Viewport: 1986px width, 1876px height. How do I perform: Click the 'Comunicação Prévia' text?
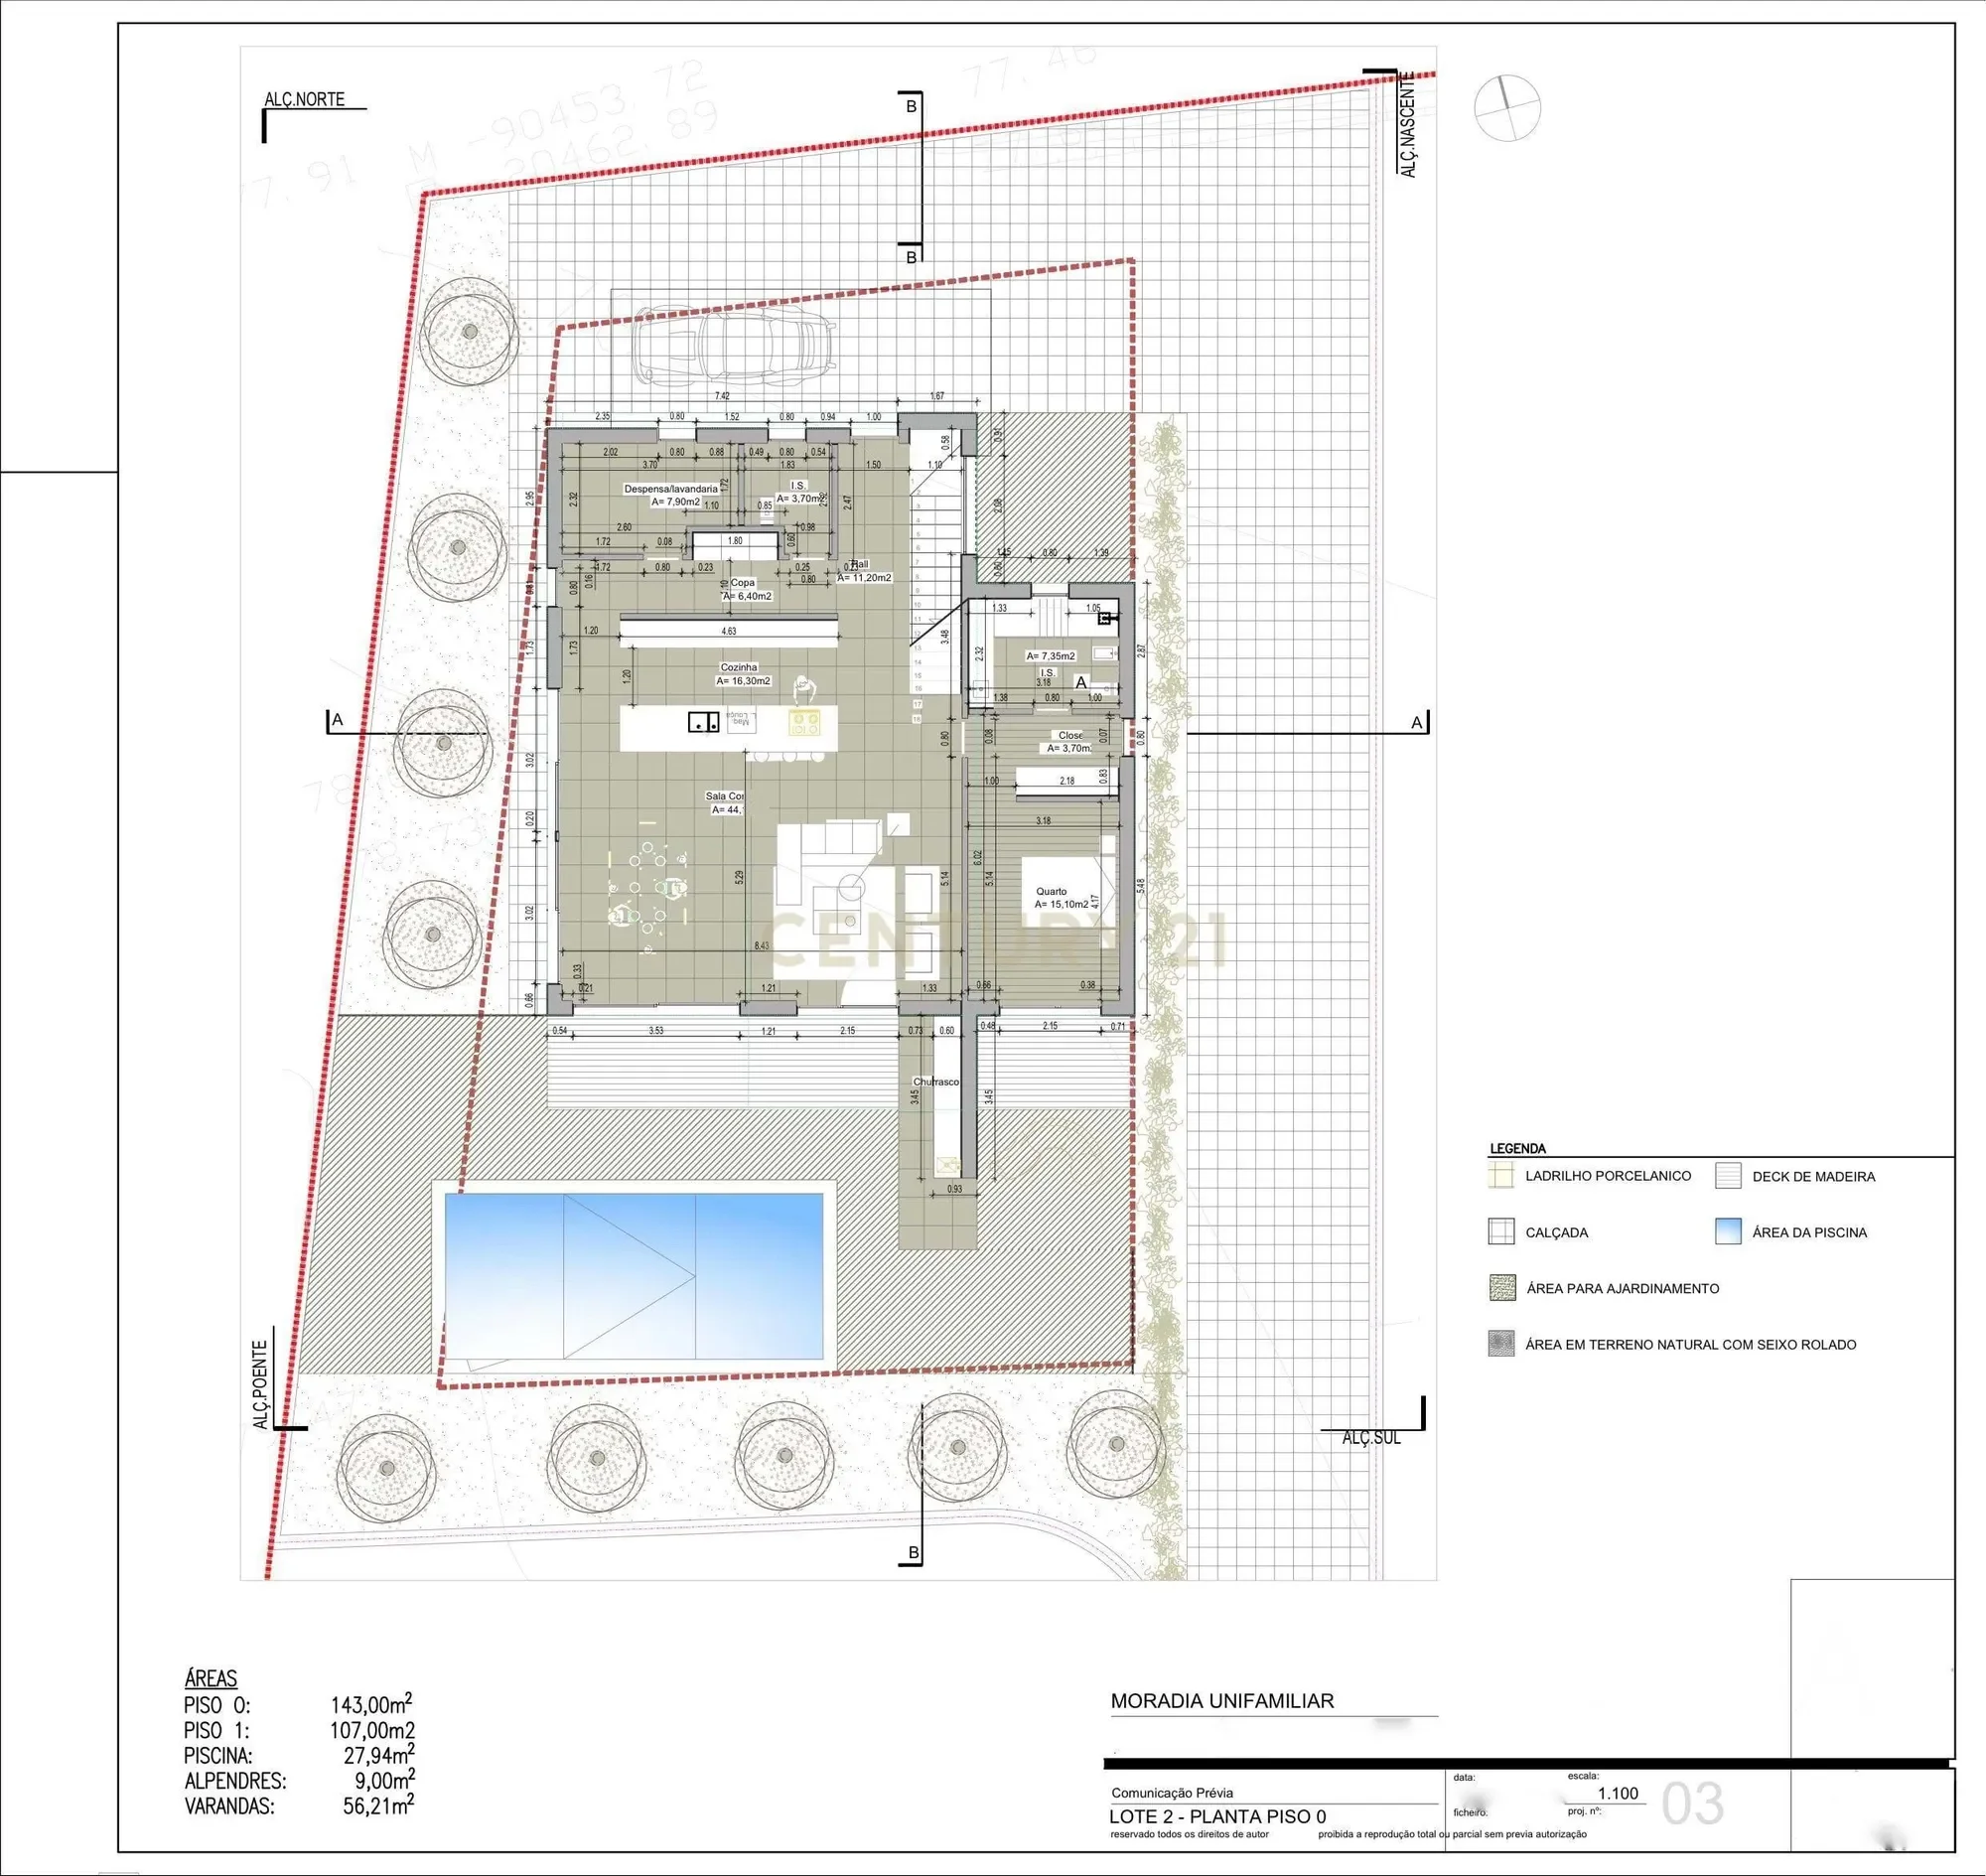(x=1172, y=1793)
